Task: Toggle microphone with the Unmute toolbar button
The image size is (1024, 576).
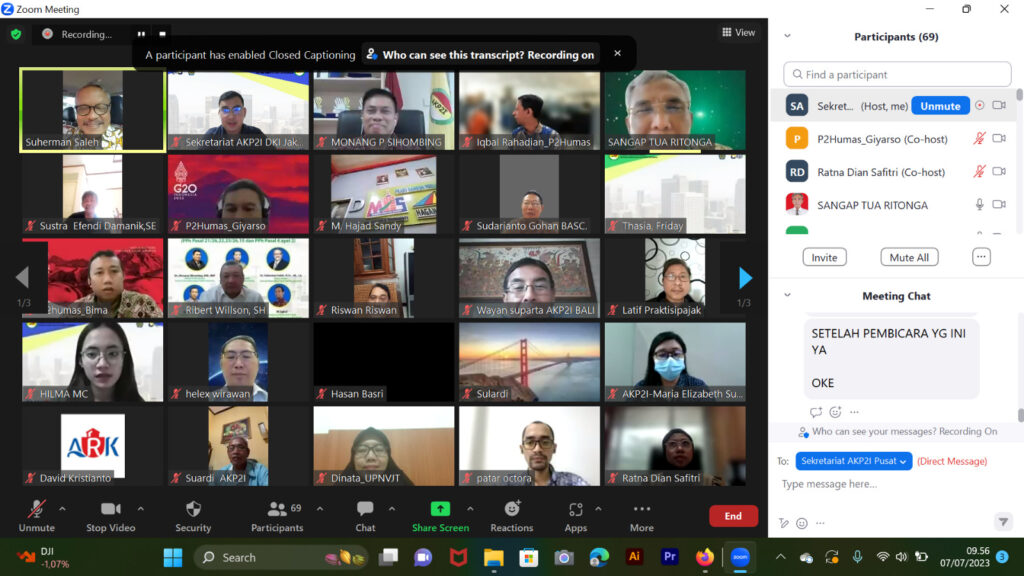Action: pos(37,510)
